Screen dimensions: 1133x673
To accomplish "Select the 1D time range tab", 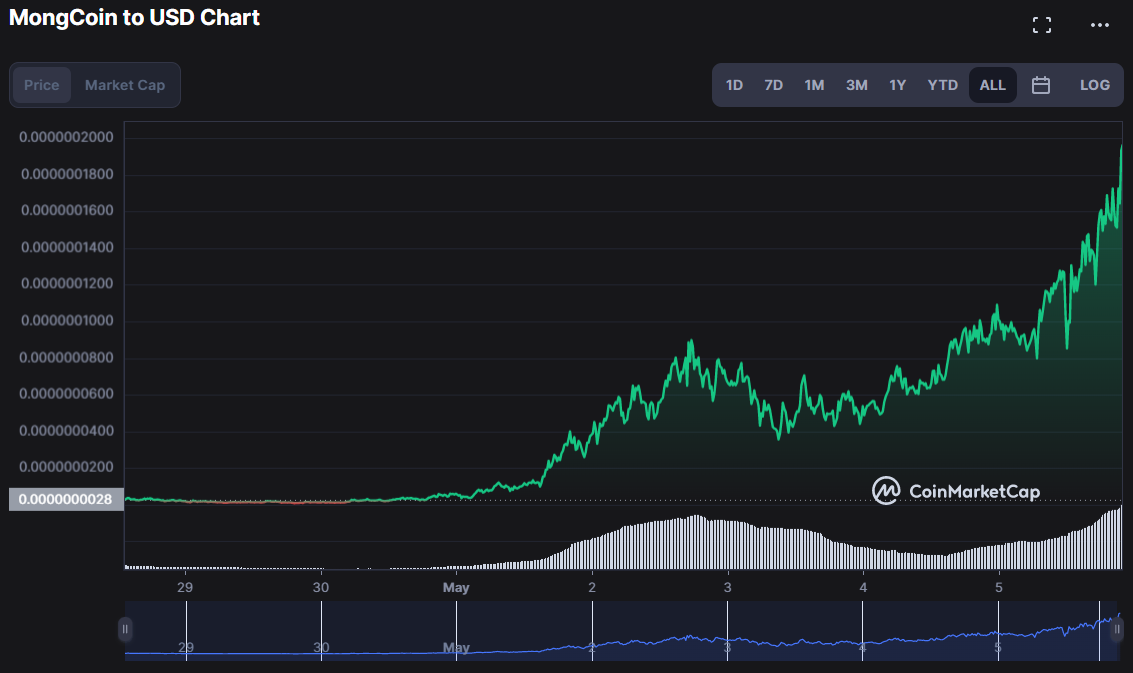I will [x=734, y=85].
